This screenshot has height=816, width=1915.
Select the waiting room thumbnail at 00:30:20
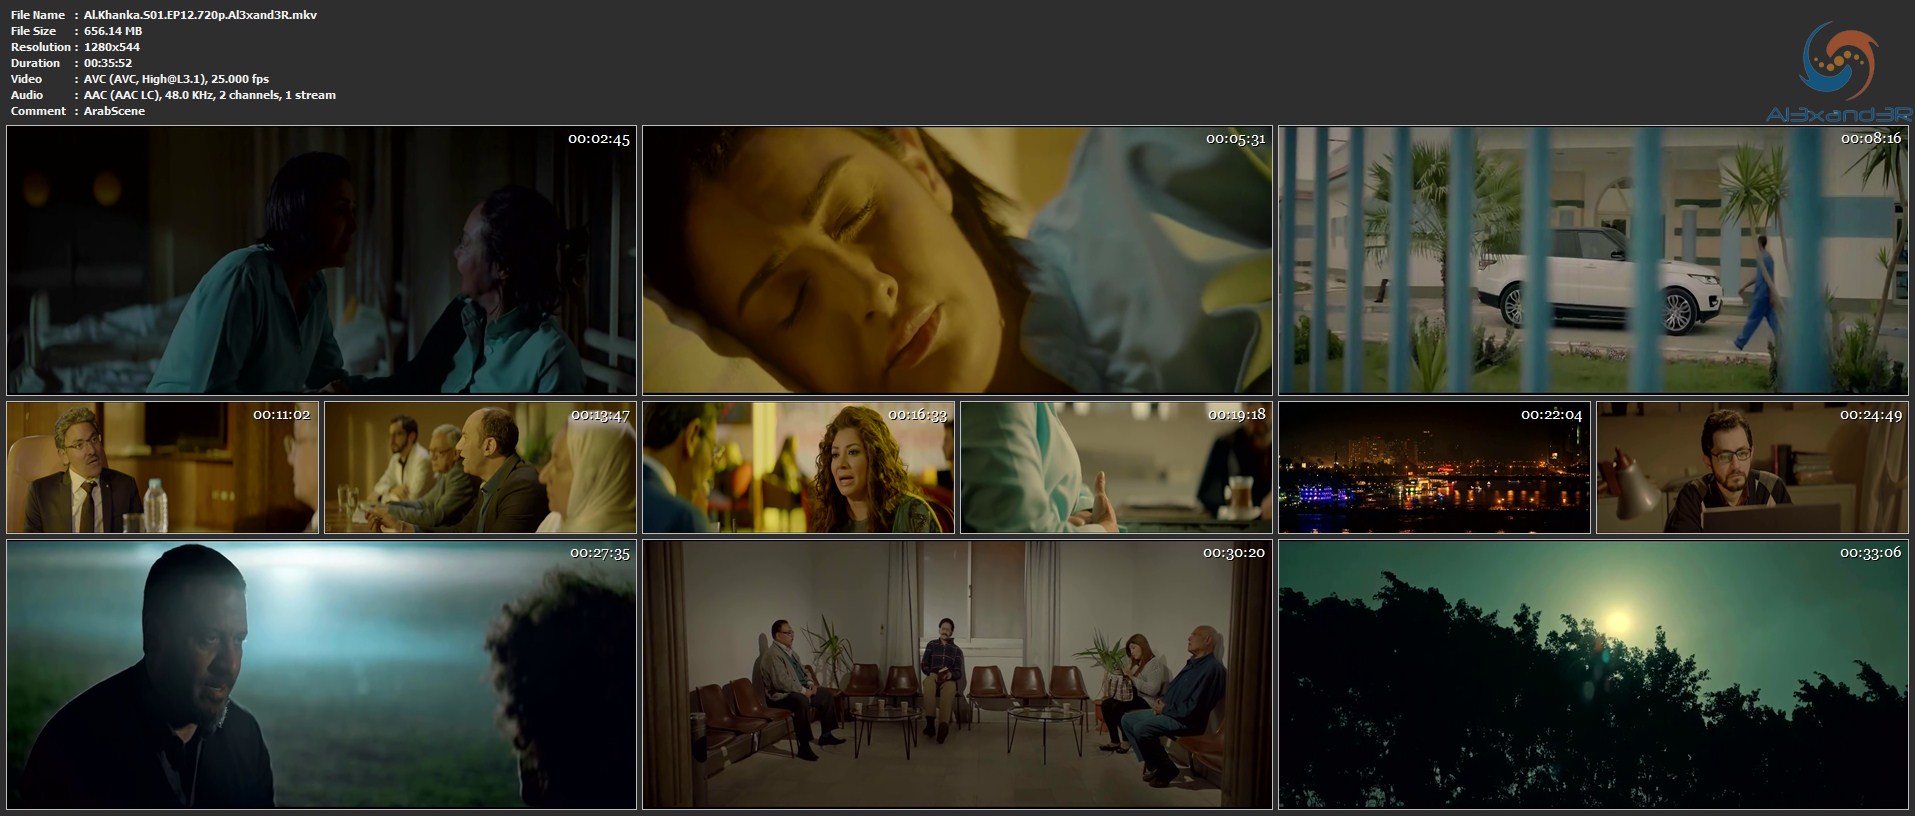click(x=957, y=675)
